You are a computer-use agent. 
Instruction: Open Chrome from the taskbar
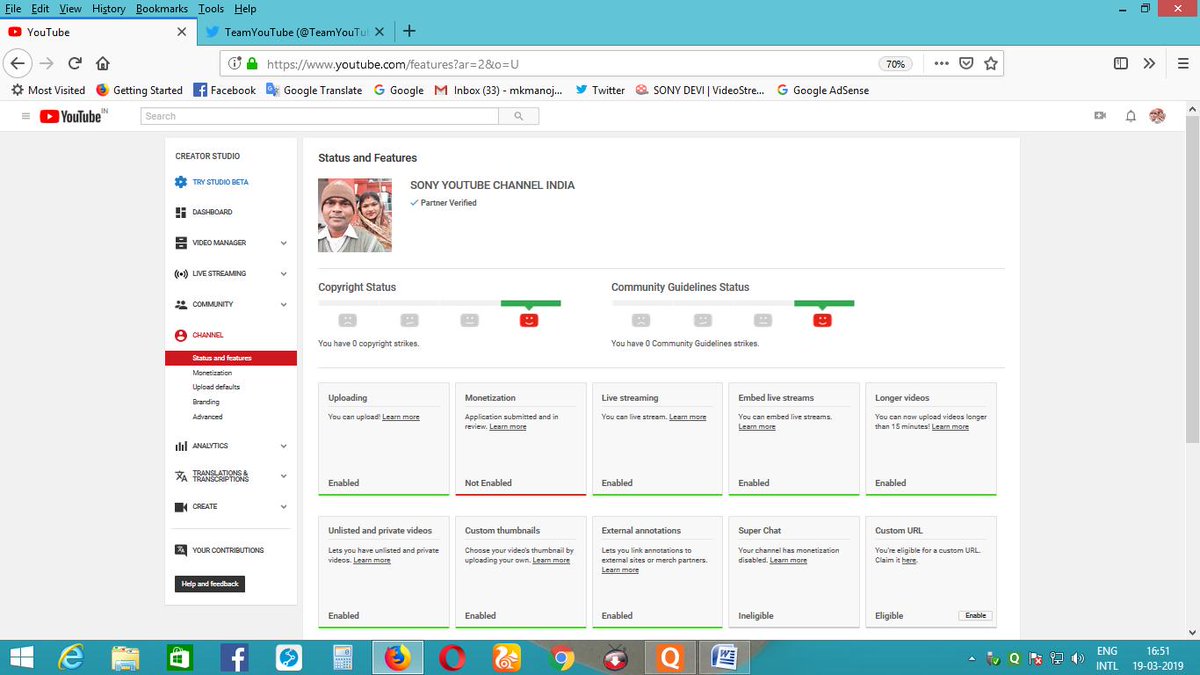click(x=560, y=658)
